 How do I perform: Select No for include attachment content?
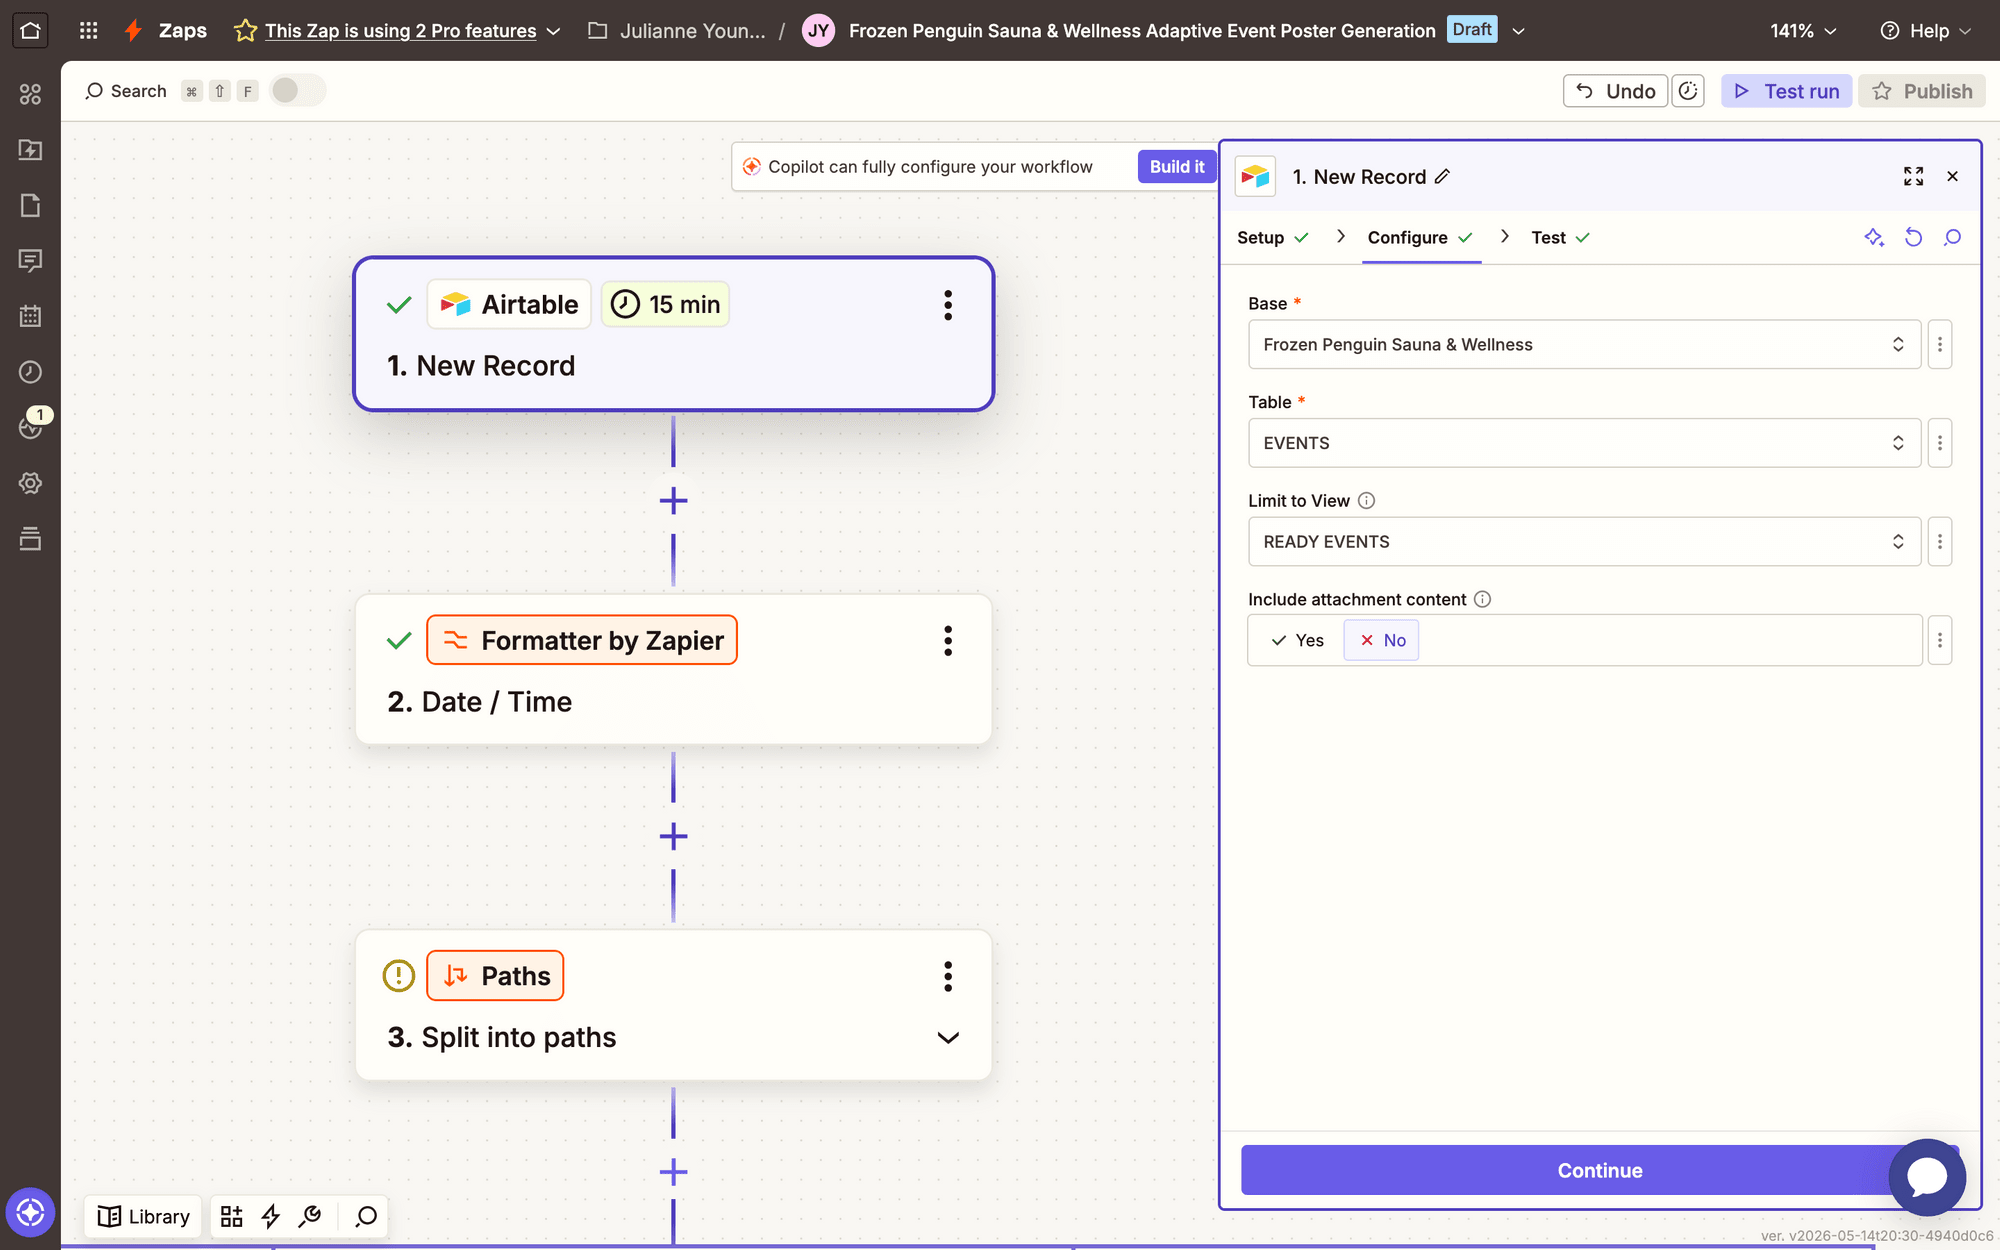[x=1382, y=640]
